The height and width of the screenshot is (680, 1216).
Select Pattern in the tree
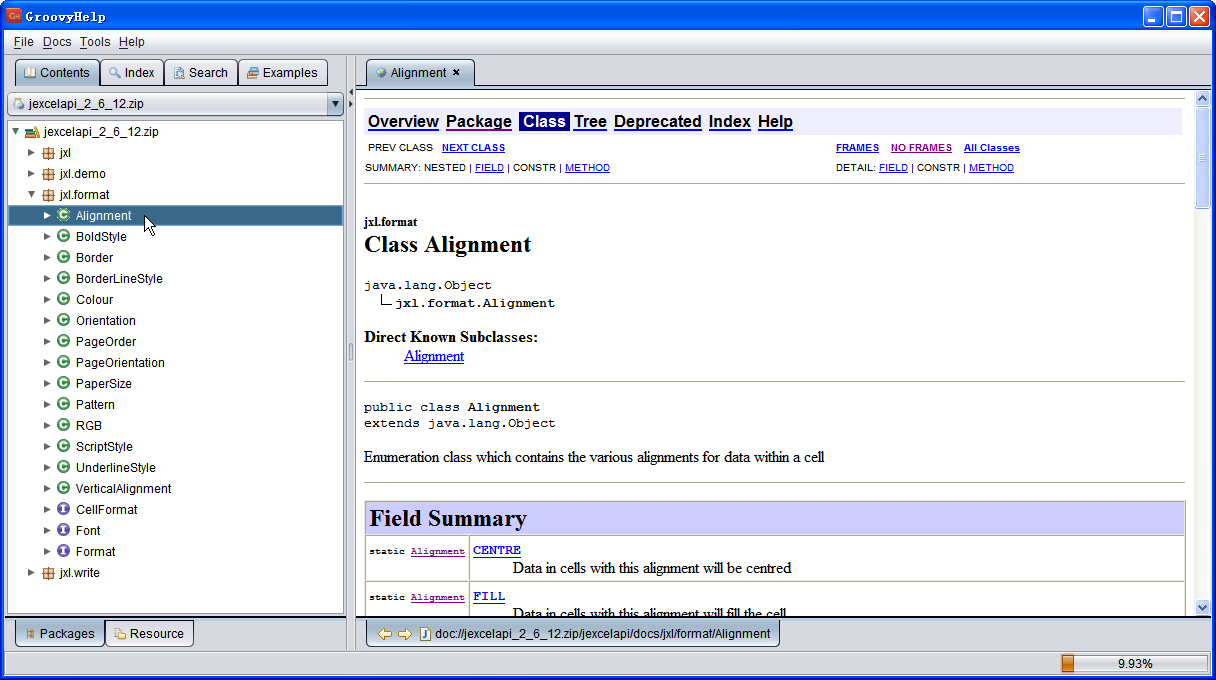point(95,405)
